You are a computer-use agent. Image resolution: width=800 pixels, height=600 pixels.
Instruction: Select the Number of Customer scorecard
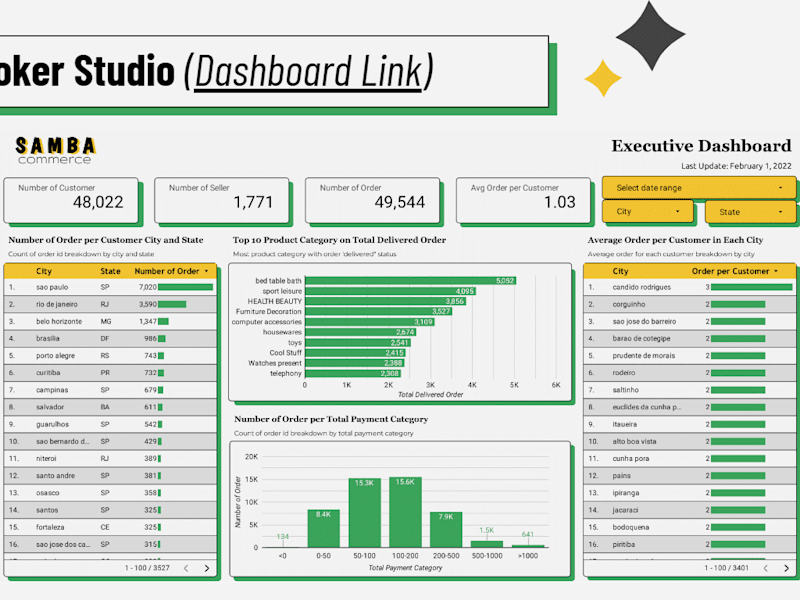(71, 200)
